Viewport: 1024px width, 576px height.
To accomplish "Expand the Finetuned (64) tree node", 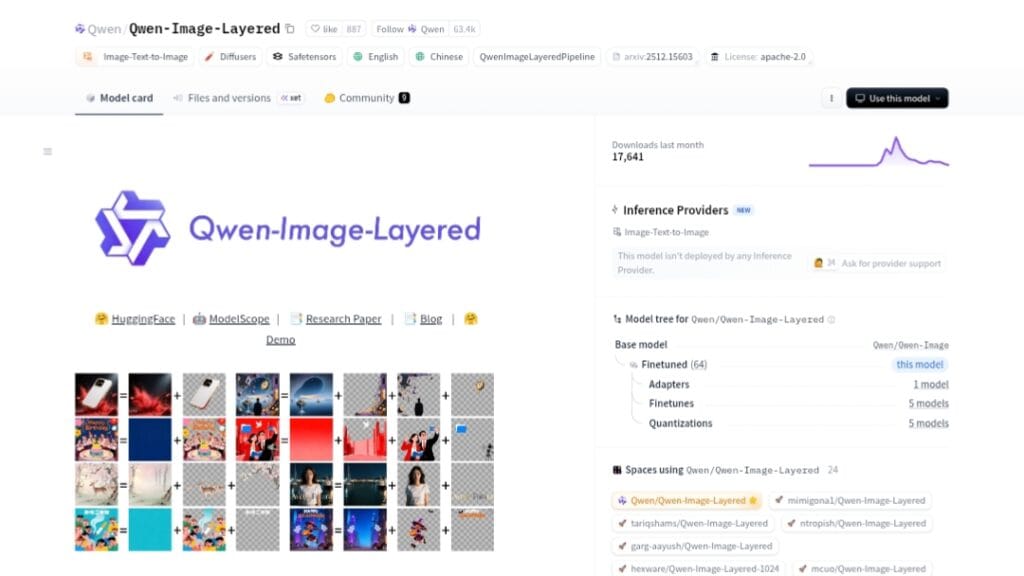I will 673,365.
